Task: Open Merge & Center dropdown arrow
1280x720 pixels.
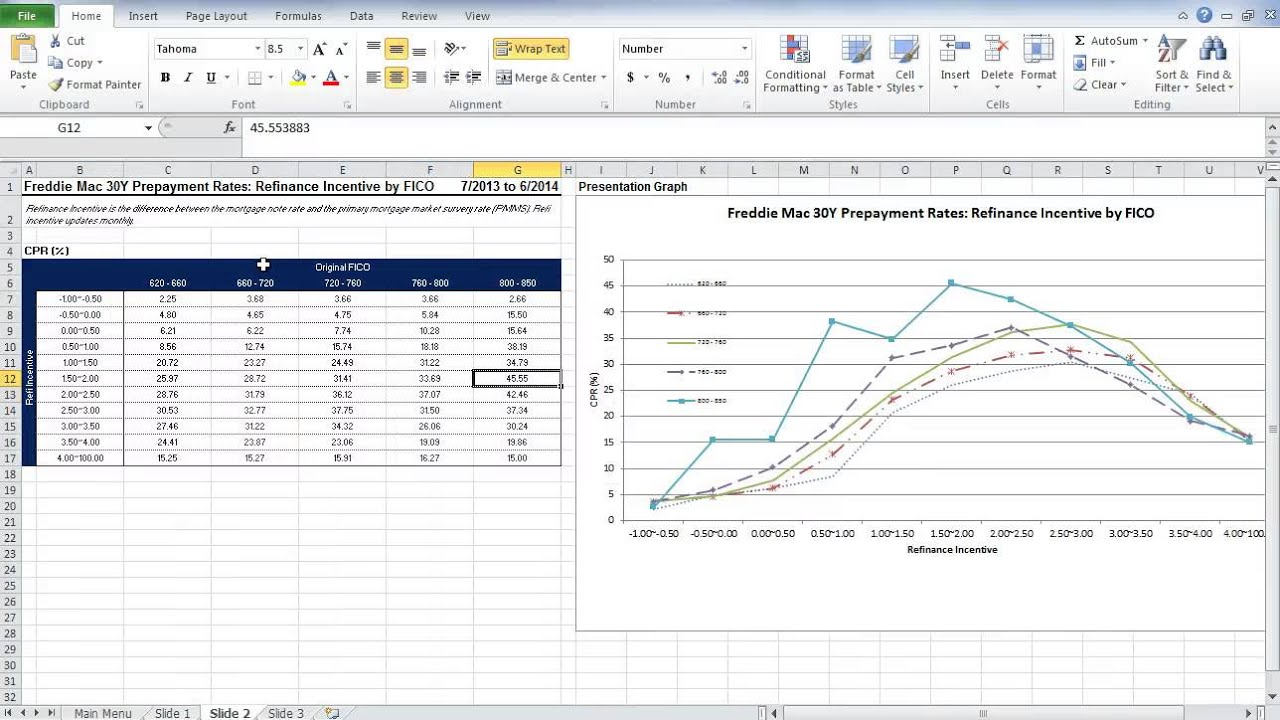Action: (604, 78)
